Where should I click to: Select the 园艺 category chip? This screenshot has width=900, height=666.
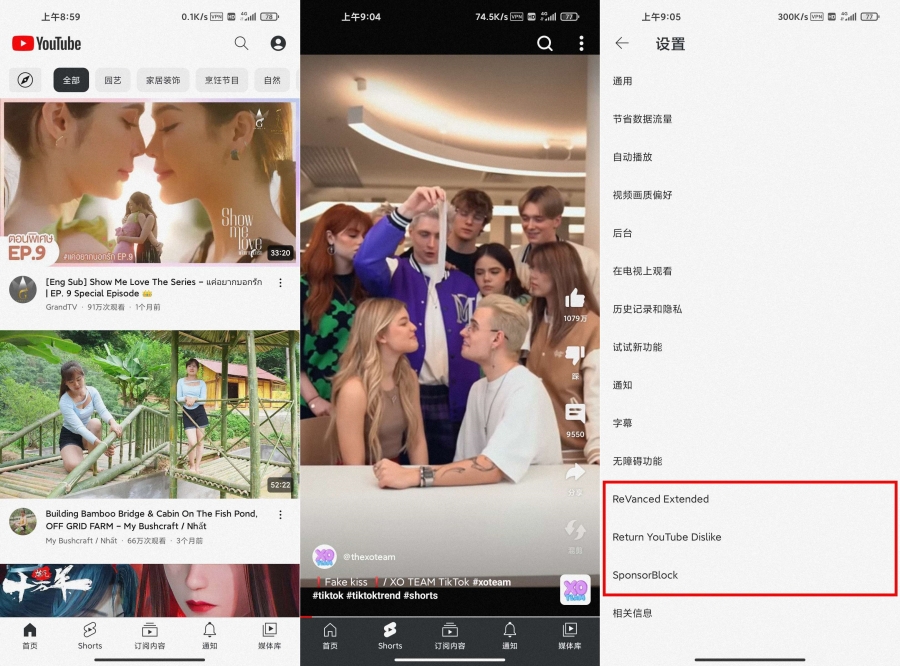point(113,80)
